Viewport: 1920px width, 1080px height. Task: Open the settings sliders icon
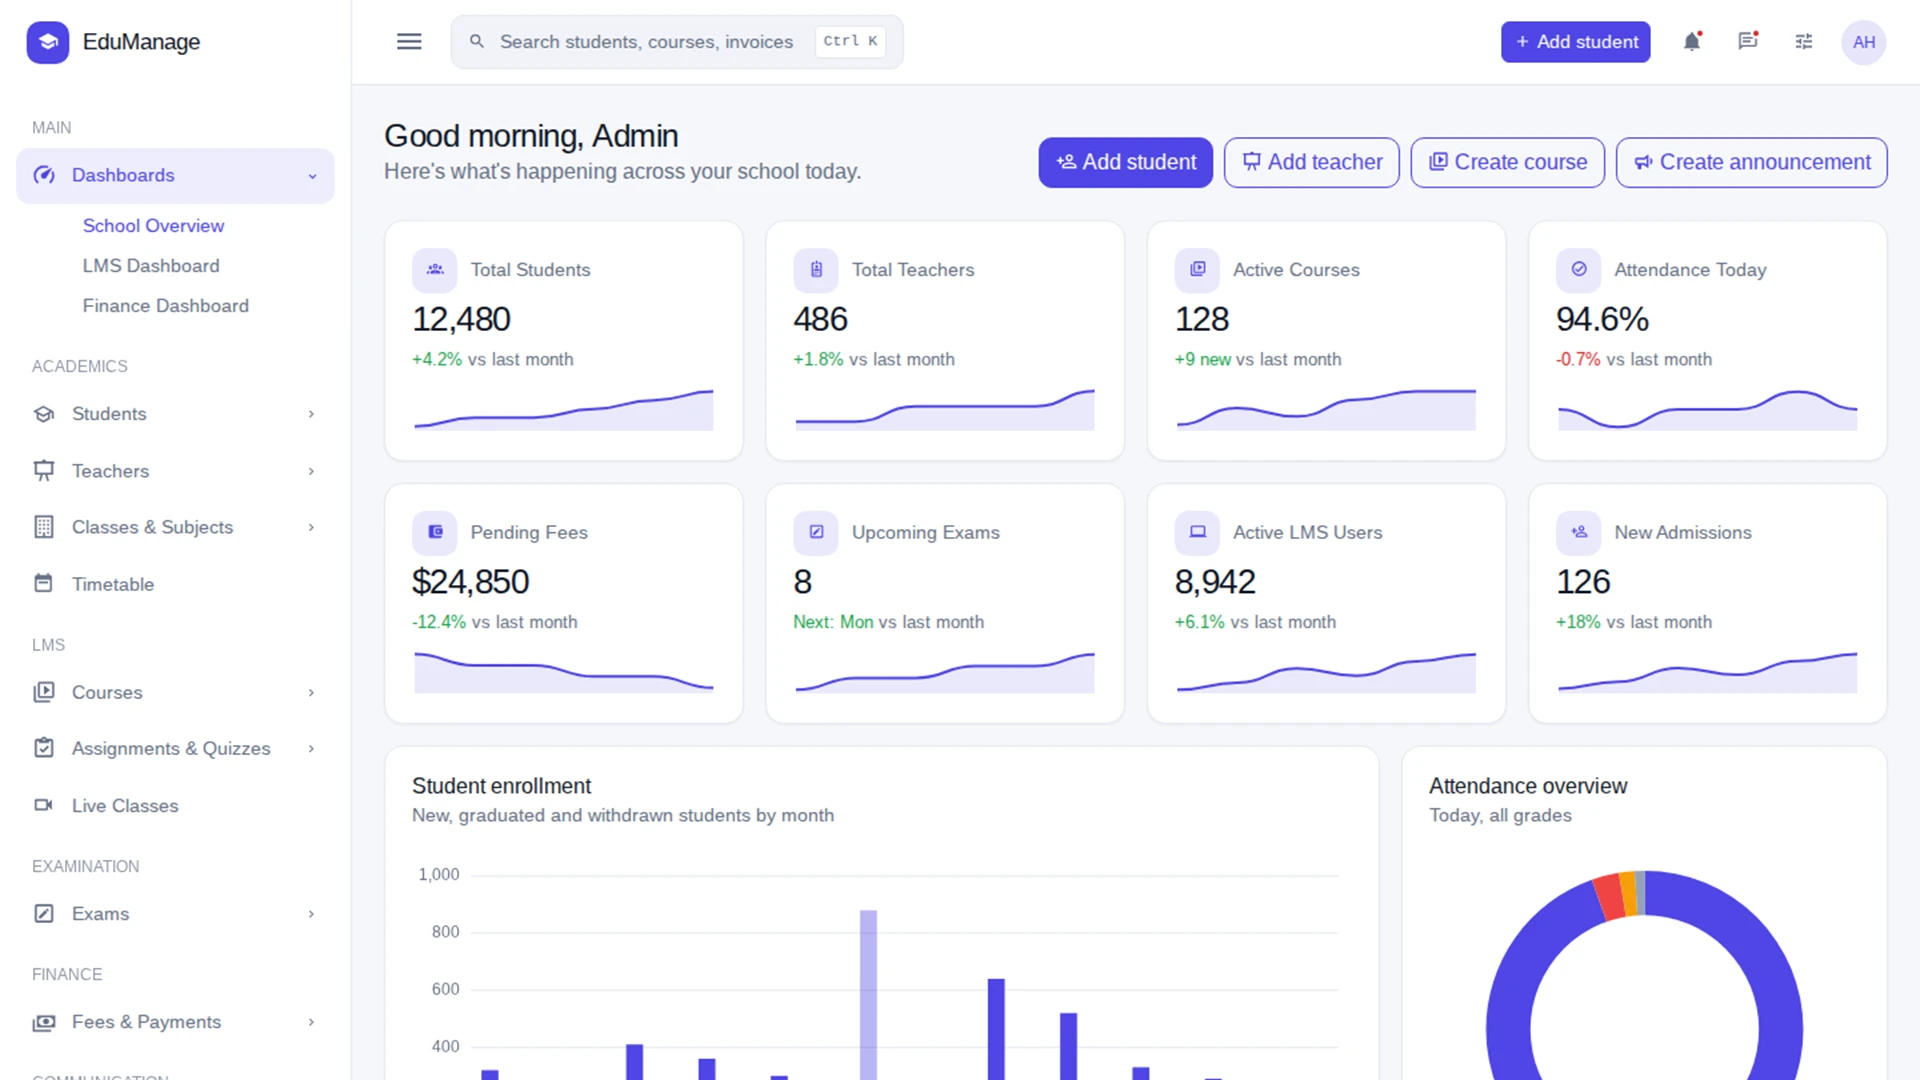(1804, 42)
